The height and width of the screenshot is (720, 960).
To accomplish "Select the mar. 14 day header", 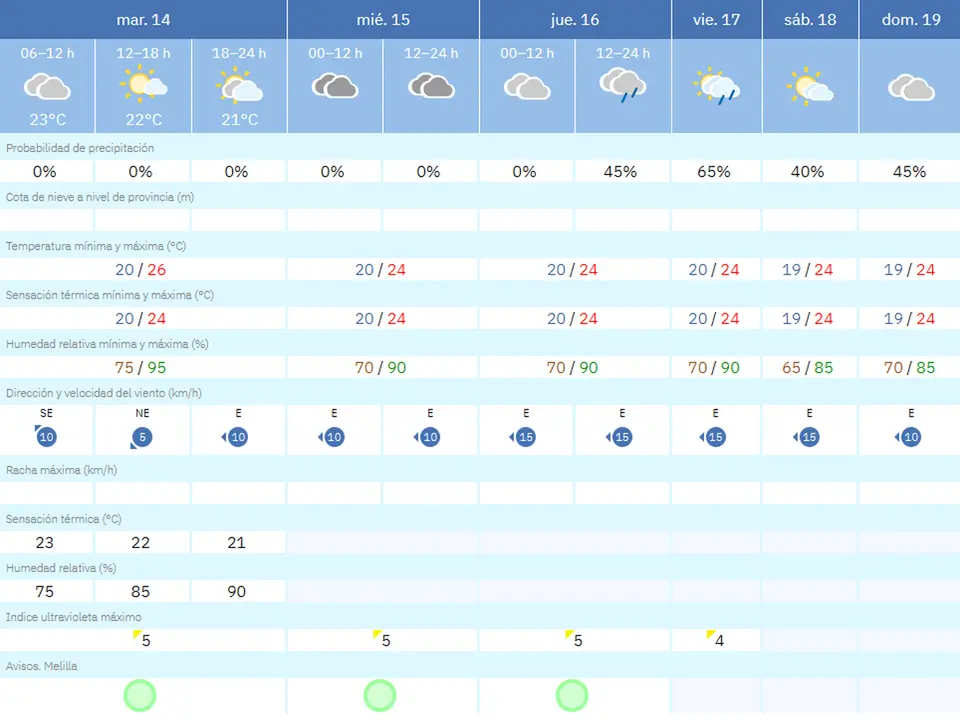I will click(x=143, y=20).
